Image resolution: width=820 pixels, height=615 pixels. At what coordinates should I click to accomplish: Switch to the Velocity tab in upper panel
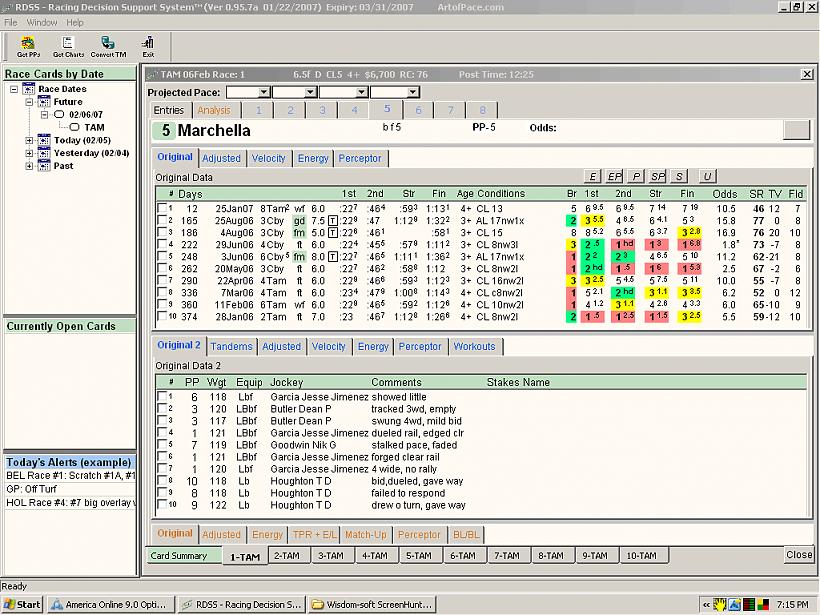point(268,158)
